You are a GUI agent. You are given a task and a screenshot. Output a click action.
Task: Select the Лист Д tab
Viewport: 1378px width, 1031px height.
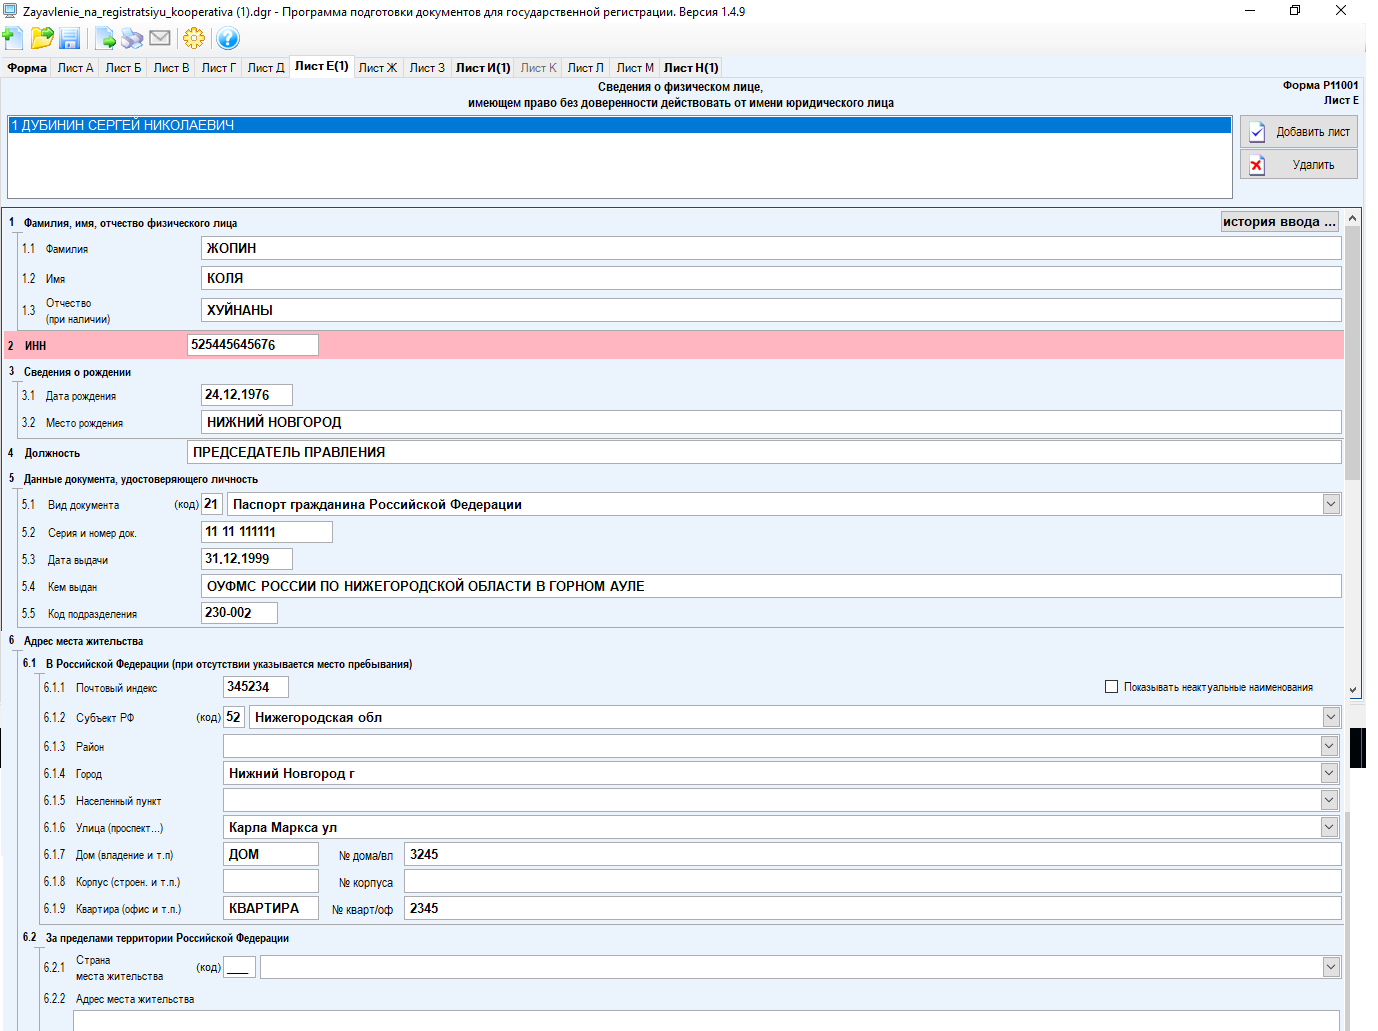click(x=266, y=68)
